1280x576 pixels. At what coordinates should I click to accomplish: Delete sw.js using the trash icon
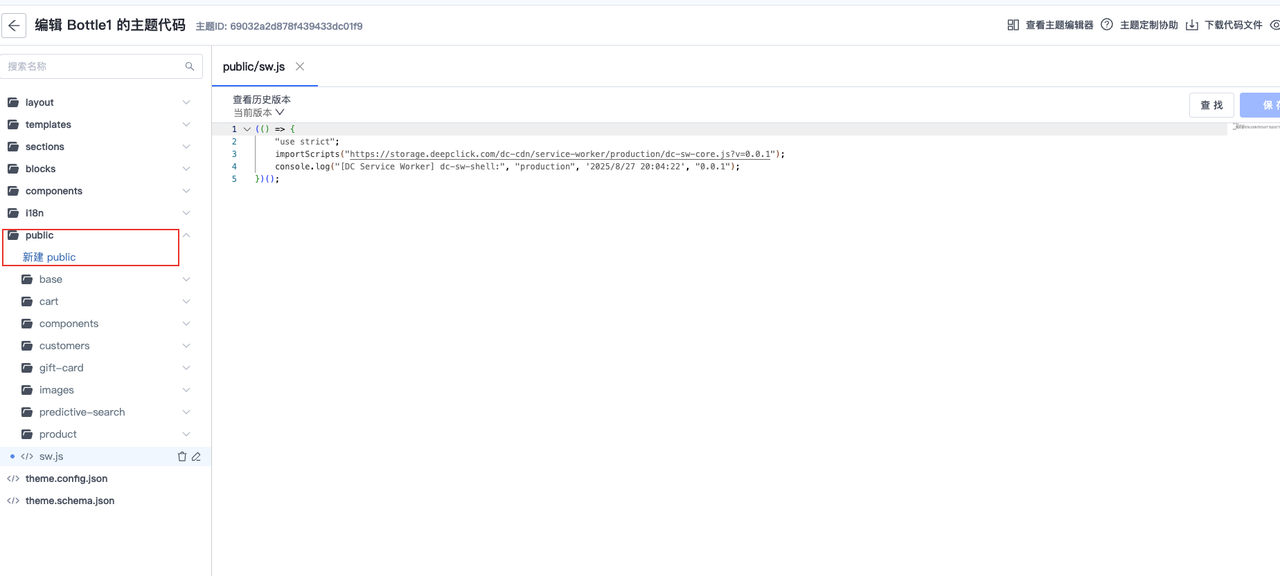[182, 457]
